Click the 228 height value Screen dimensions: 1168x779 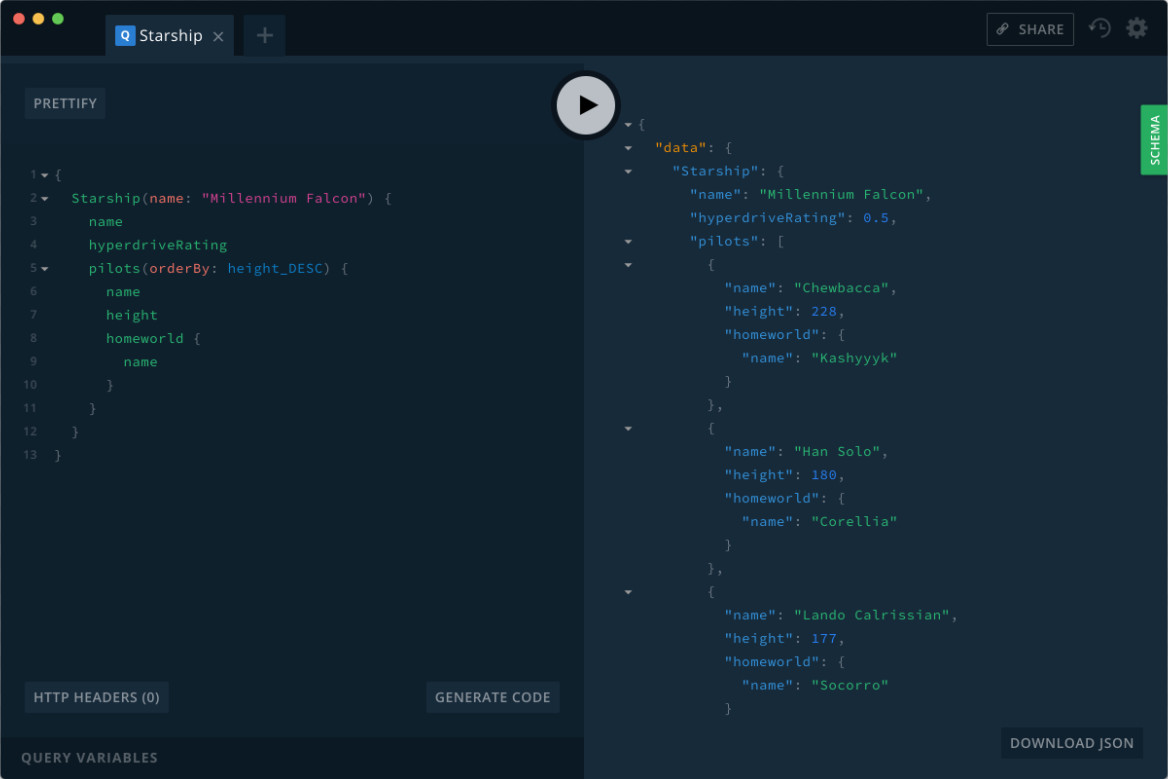click(x=824, y=311)
